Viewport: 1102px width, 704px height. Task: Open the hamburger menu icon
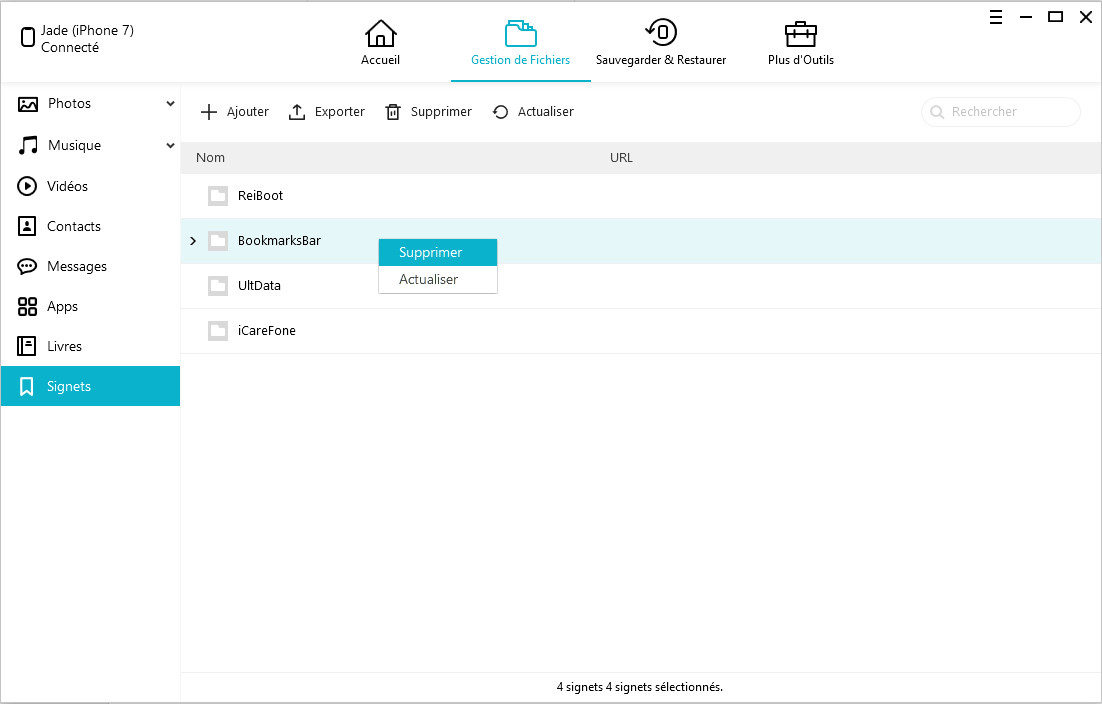996,17
